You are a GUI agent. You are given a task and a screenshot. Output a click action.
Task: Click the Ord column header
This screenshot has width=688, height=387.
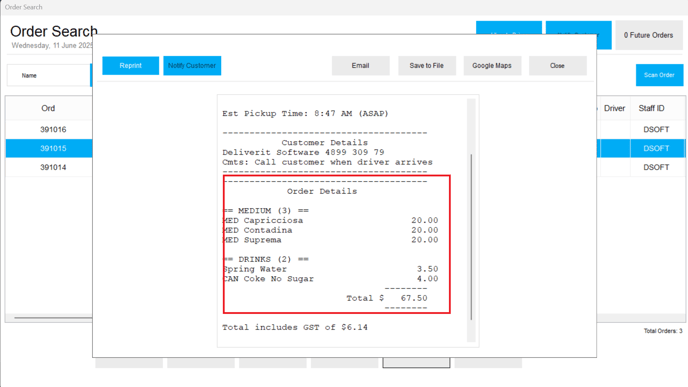48,108
